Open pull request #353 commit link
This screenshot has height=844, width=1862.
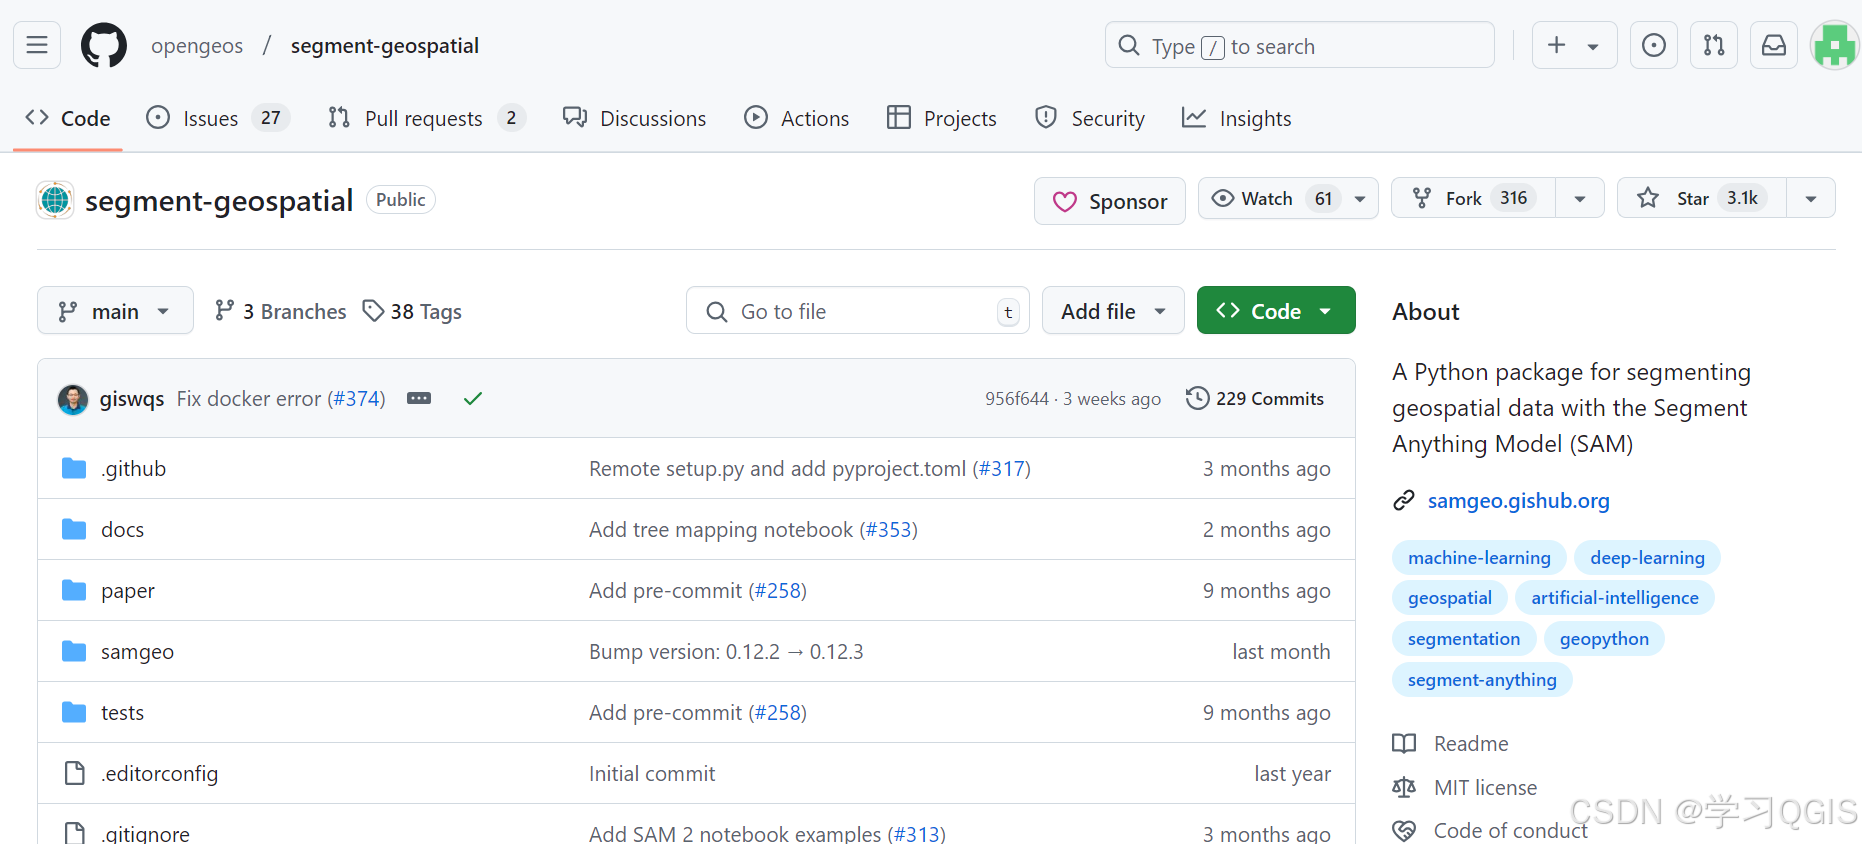tap(888, 529)
